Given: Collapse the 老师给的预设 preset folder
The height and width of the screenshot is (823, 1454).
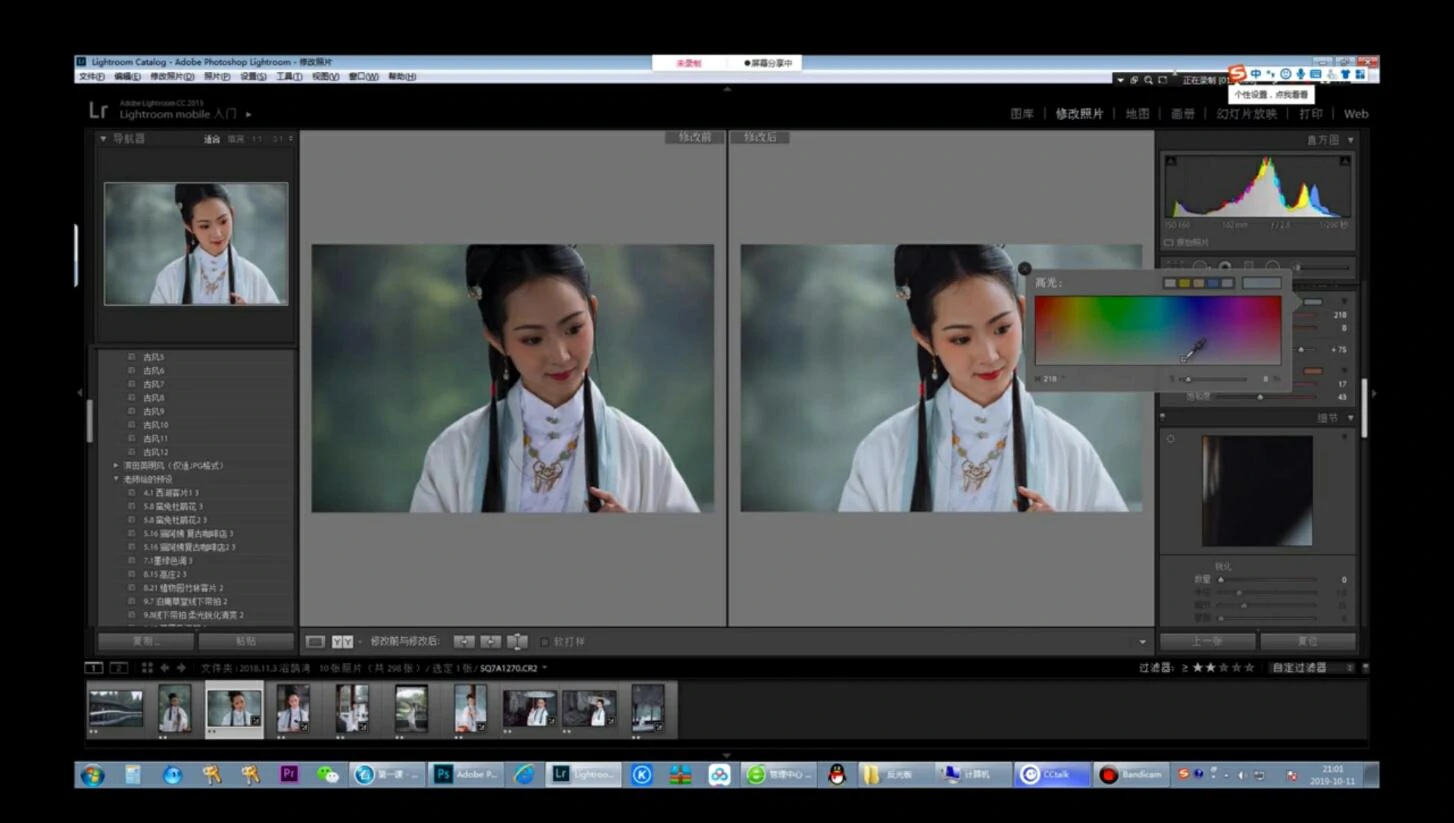Looking at the screenshot, I should [x=116, y=479].
